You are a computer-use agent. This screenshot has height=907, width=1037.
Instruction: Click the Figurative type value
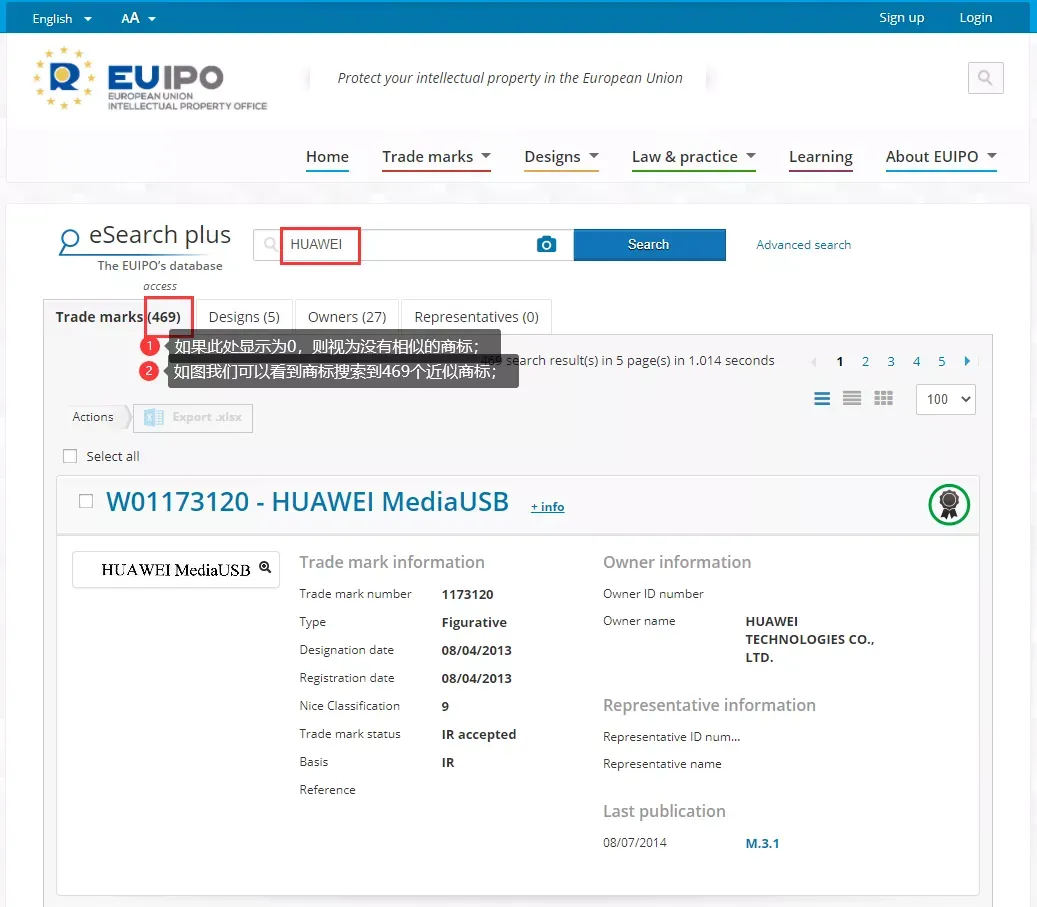tap(474, 623)
